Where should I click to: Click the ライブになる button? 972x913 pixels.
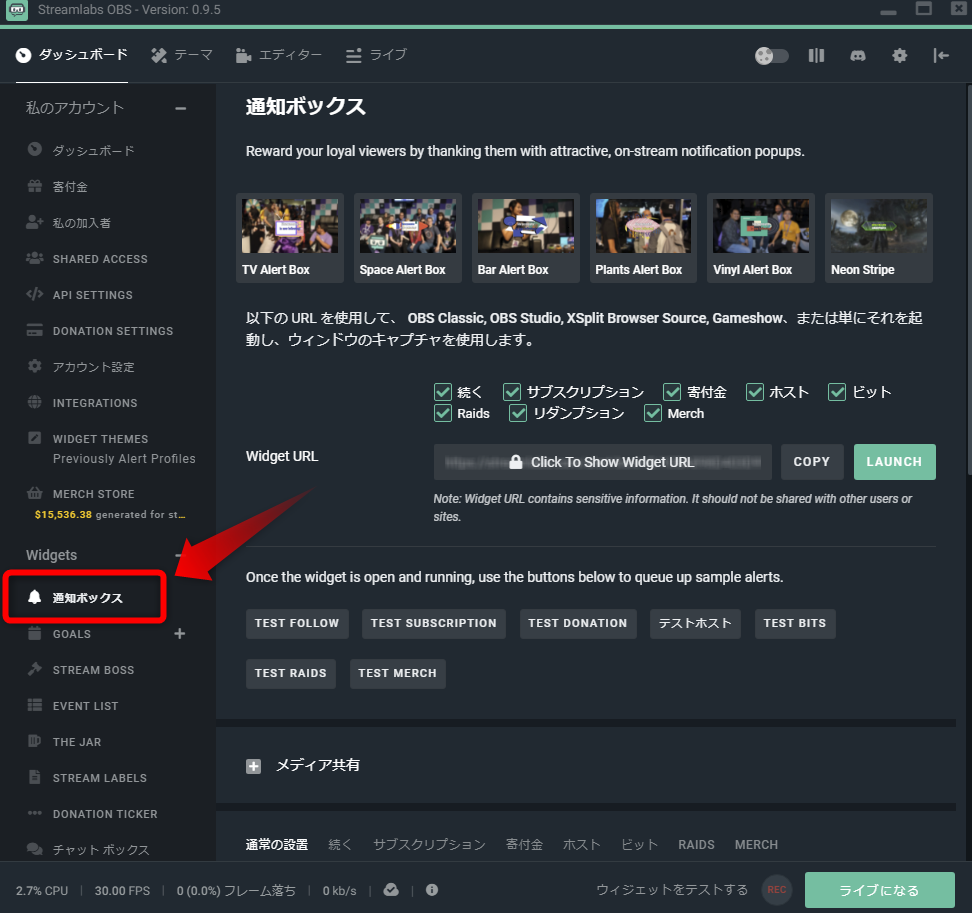tap(879, 890)
